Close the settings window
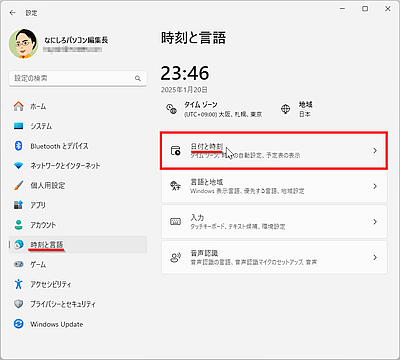 tap(388, 9)
